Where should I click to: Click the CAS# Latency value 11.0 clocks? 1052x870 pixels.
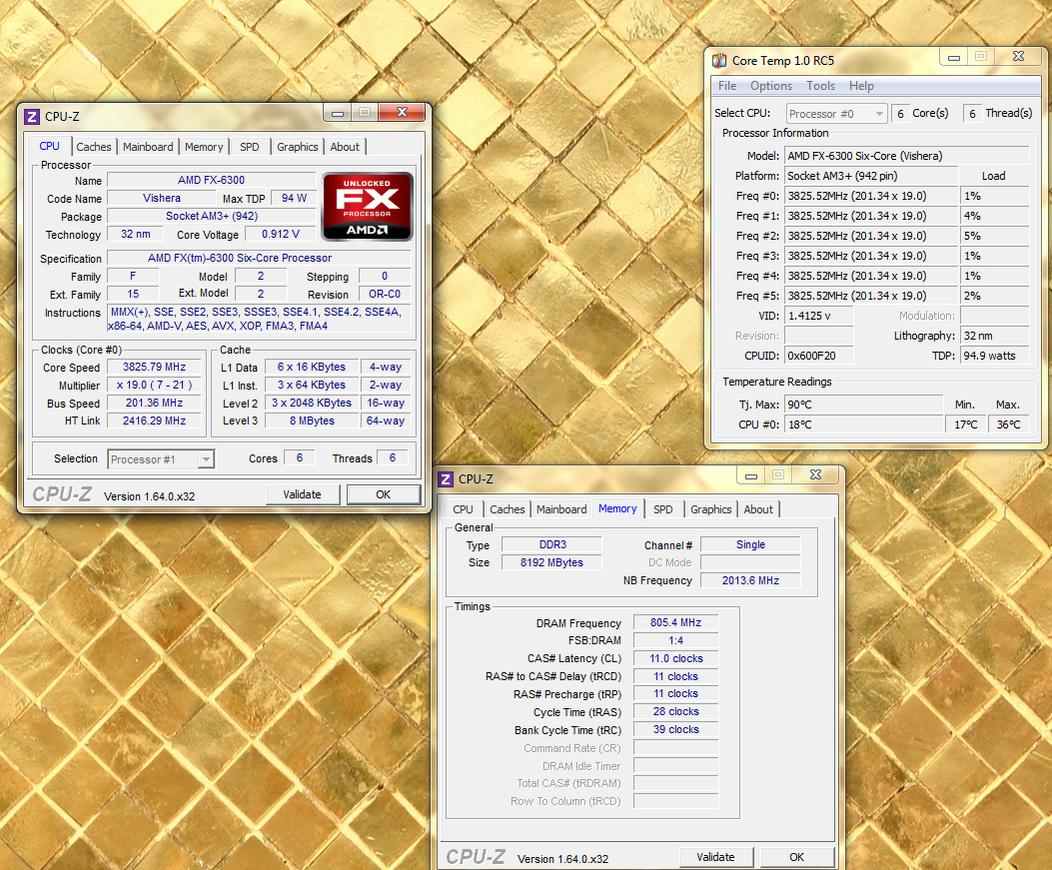[676, 659]
